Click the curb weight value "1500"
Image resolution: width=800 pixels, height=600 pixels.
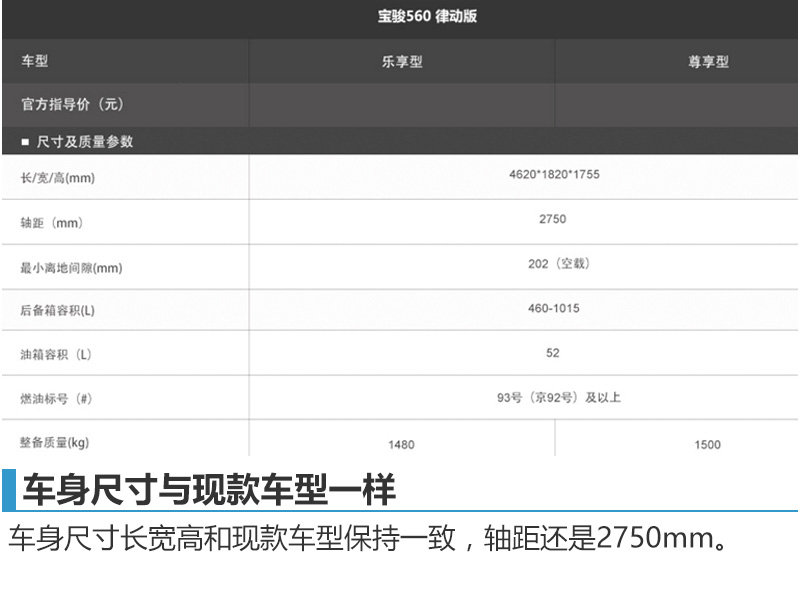(x=708, y=445)
